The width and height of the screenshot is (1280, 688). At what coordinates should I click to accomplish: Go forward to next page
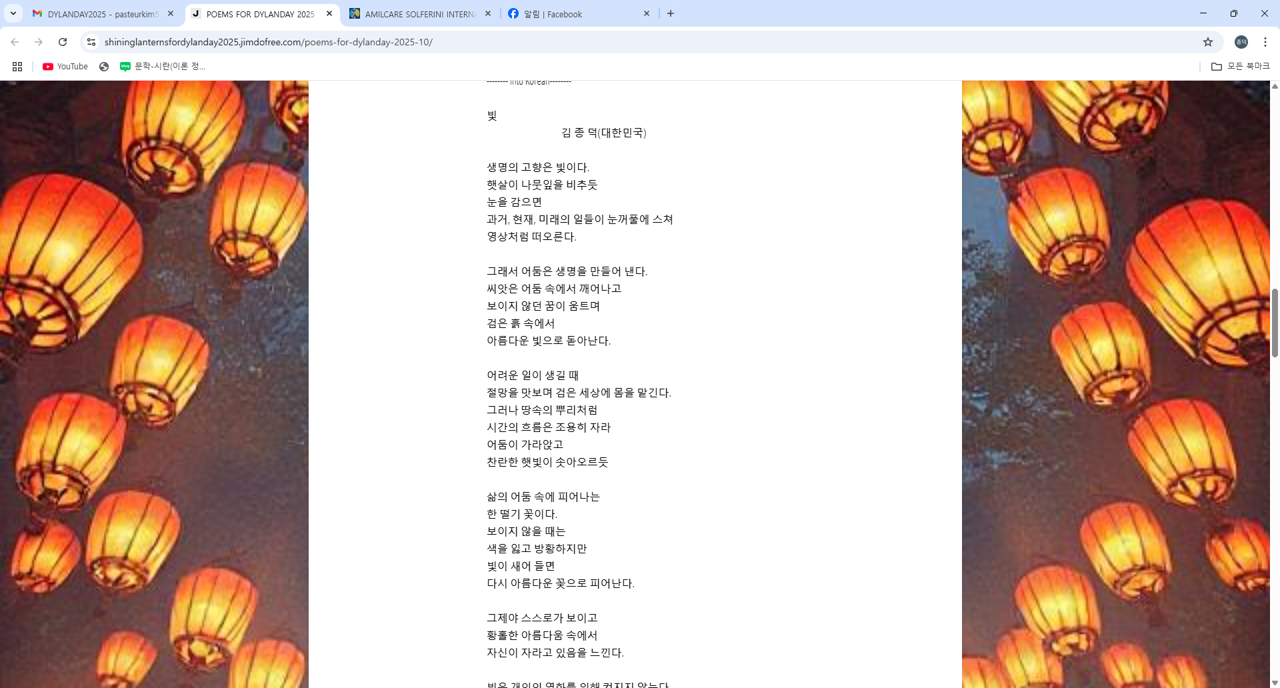39,42
